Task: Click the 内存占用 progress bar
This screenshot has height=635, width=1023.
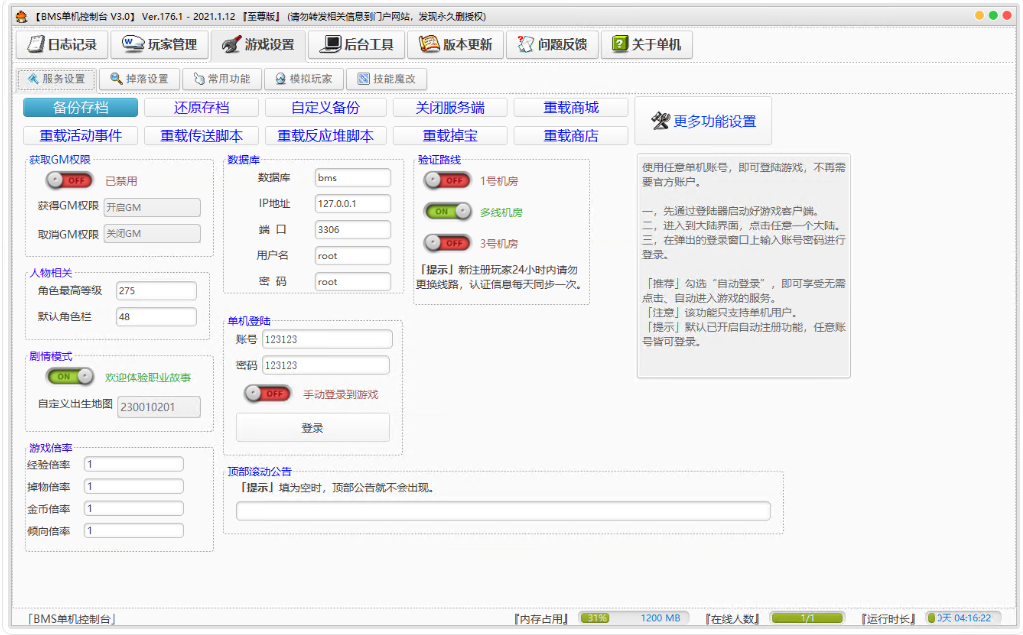Action: pos(633,618)
